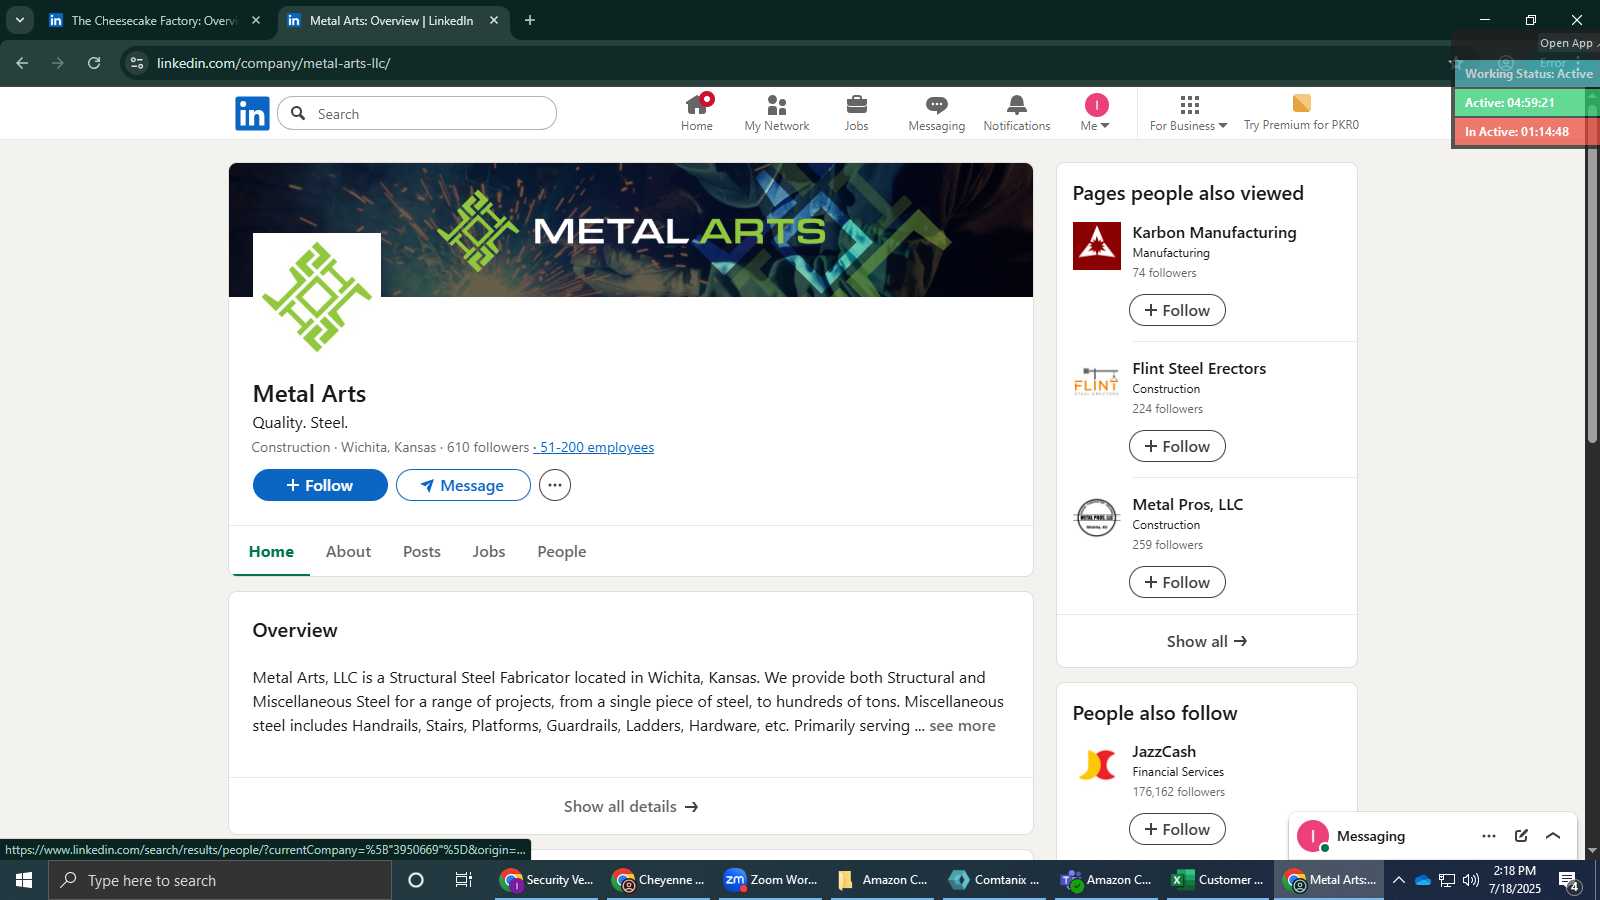The image size is (1600, 900).
Task: Go to the Jobs briefcase icon
Action: pyautogui.click(x=857, y=113)
